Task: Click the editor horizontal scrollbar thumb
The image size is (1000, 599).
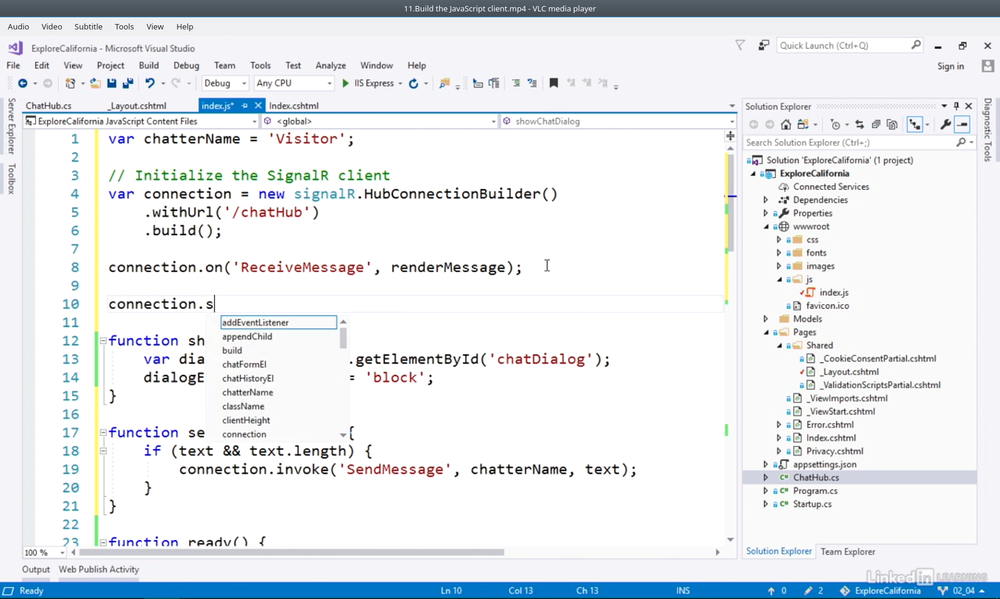Action: [x=291, y=552]
